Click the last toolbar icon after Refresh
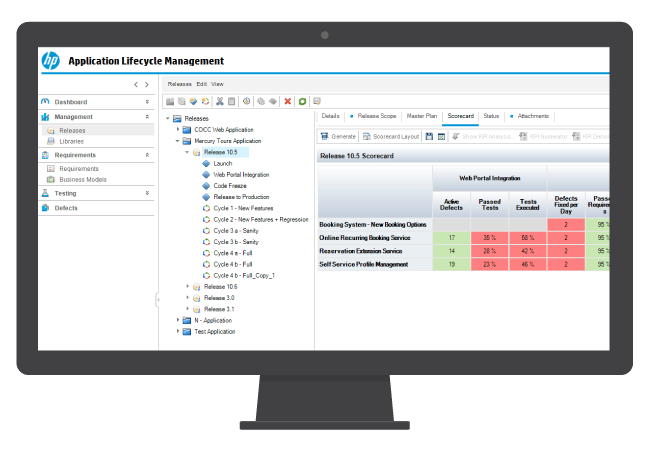The height and width of the screenshot is (450, 650). point(317,101)
